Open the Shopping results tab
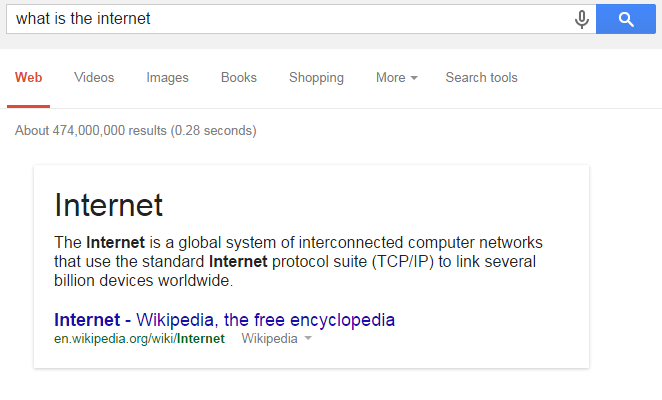 pos(316,78)
